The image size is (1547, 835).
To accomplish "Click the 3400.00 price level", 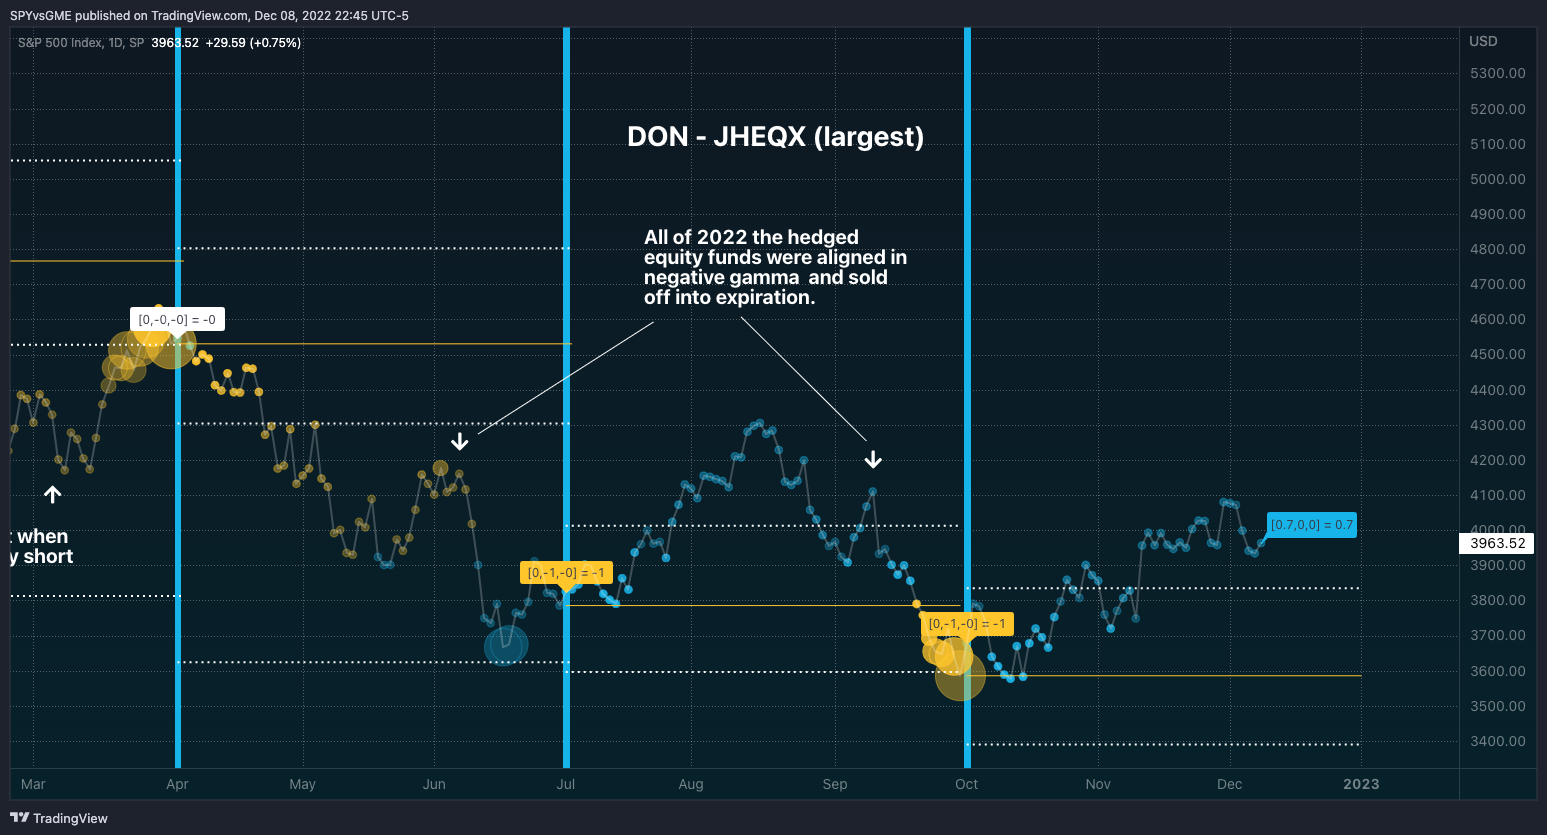I will click(x=1498, y=741).
